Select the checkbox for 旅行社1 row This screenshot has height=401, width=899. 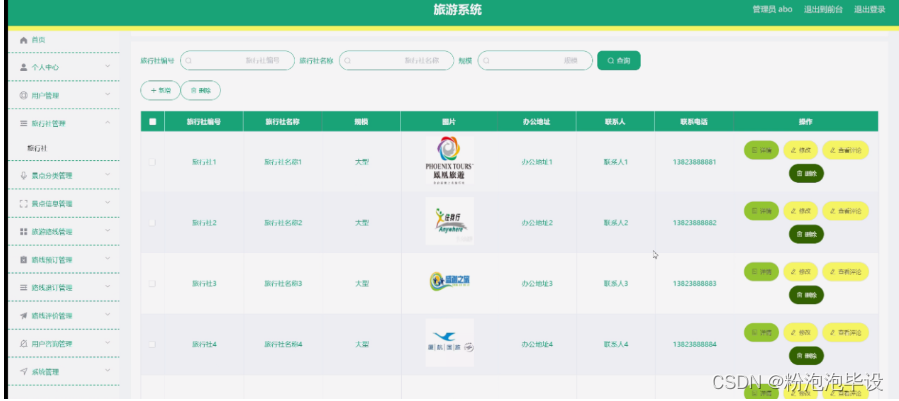click(x=152, y=161)
